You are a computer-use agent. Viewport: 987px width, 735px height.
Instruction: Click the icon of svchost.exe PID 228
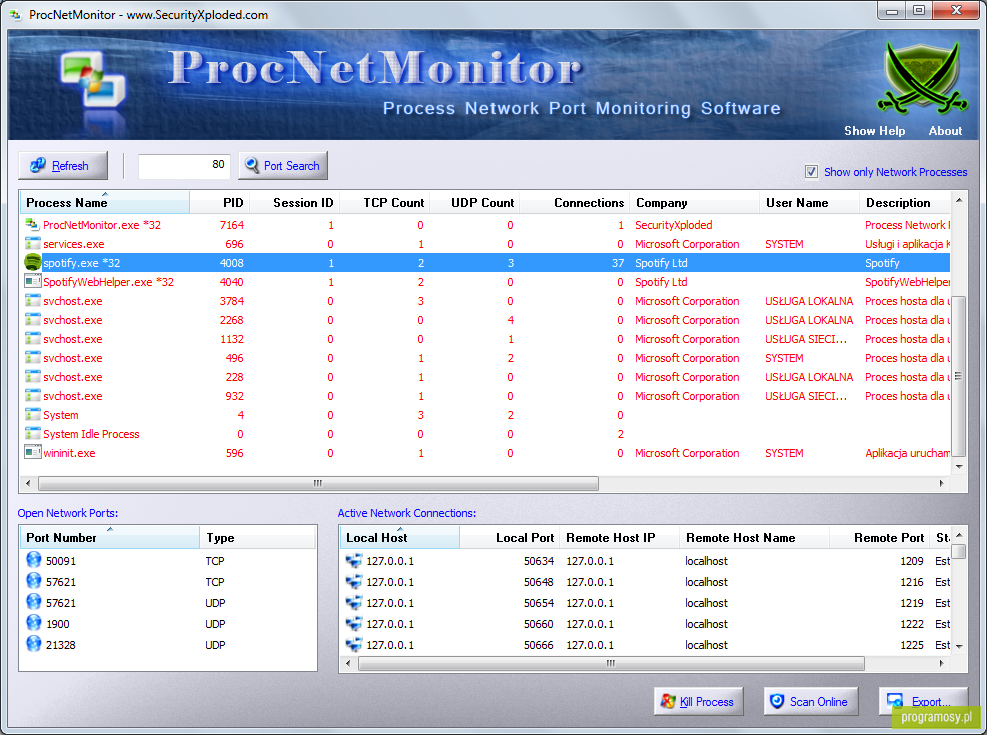pyautogui.click(x=32, y=376)
